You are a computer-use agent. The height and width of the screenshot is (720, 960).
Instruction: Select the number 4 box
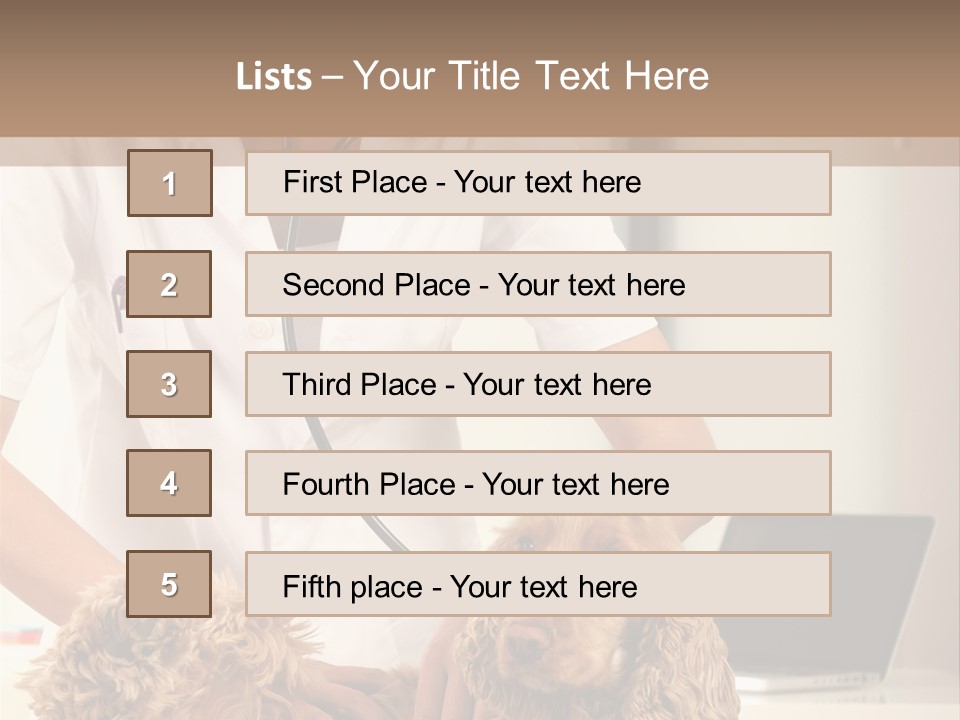point(170,483)
